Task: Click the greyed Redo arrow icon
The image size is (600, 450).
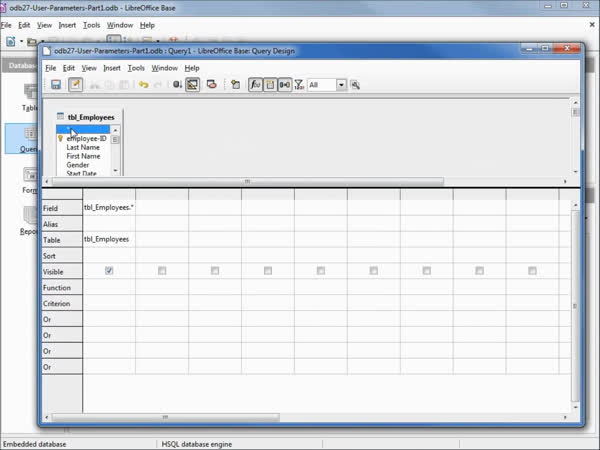Action: [x=158, y=85]
